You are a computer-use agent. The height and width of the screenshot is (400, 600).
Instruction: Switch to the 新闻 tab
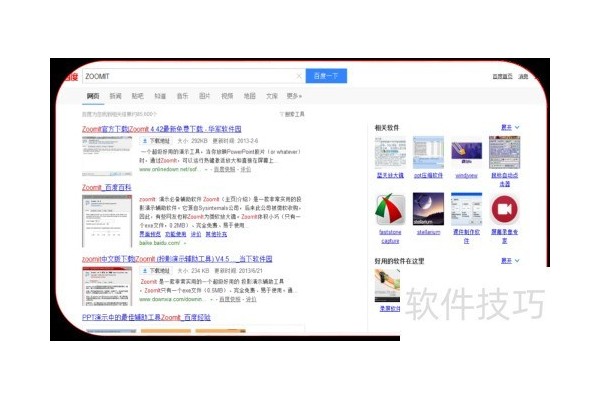click(115, 96)
